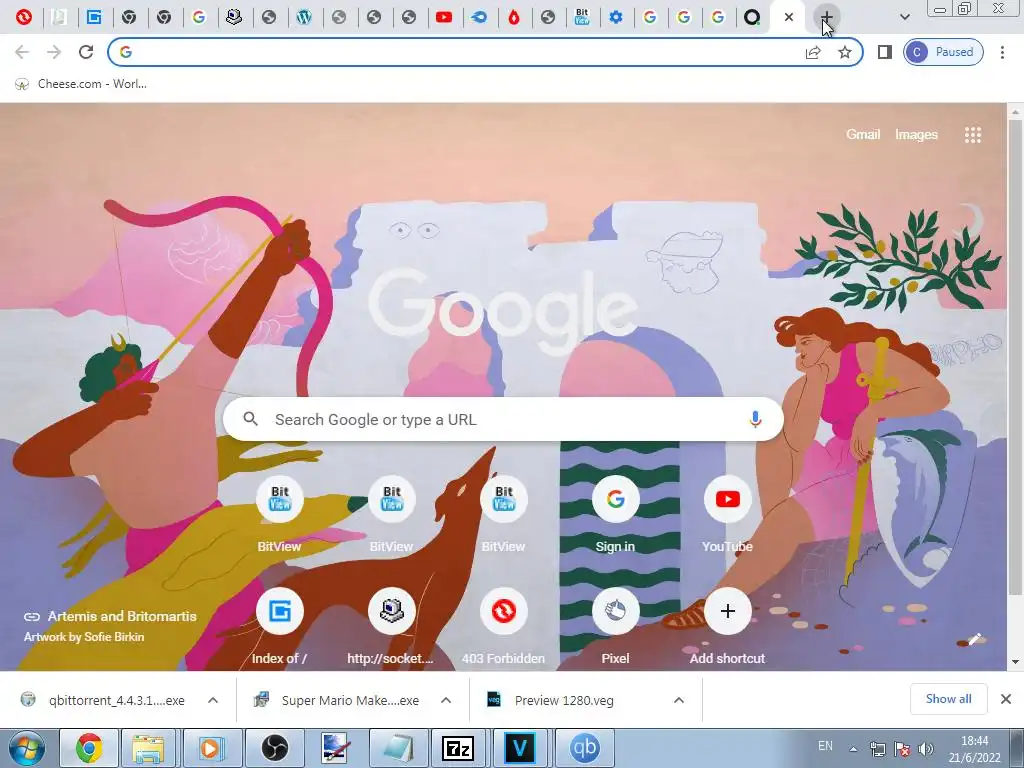This screenshot has width=1024, height=768.
Task: Open Windows Media Player taskbar icon
Action: 212,748
